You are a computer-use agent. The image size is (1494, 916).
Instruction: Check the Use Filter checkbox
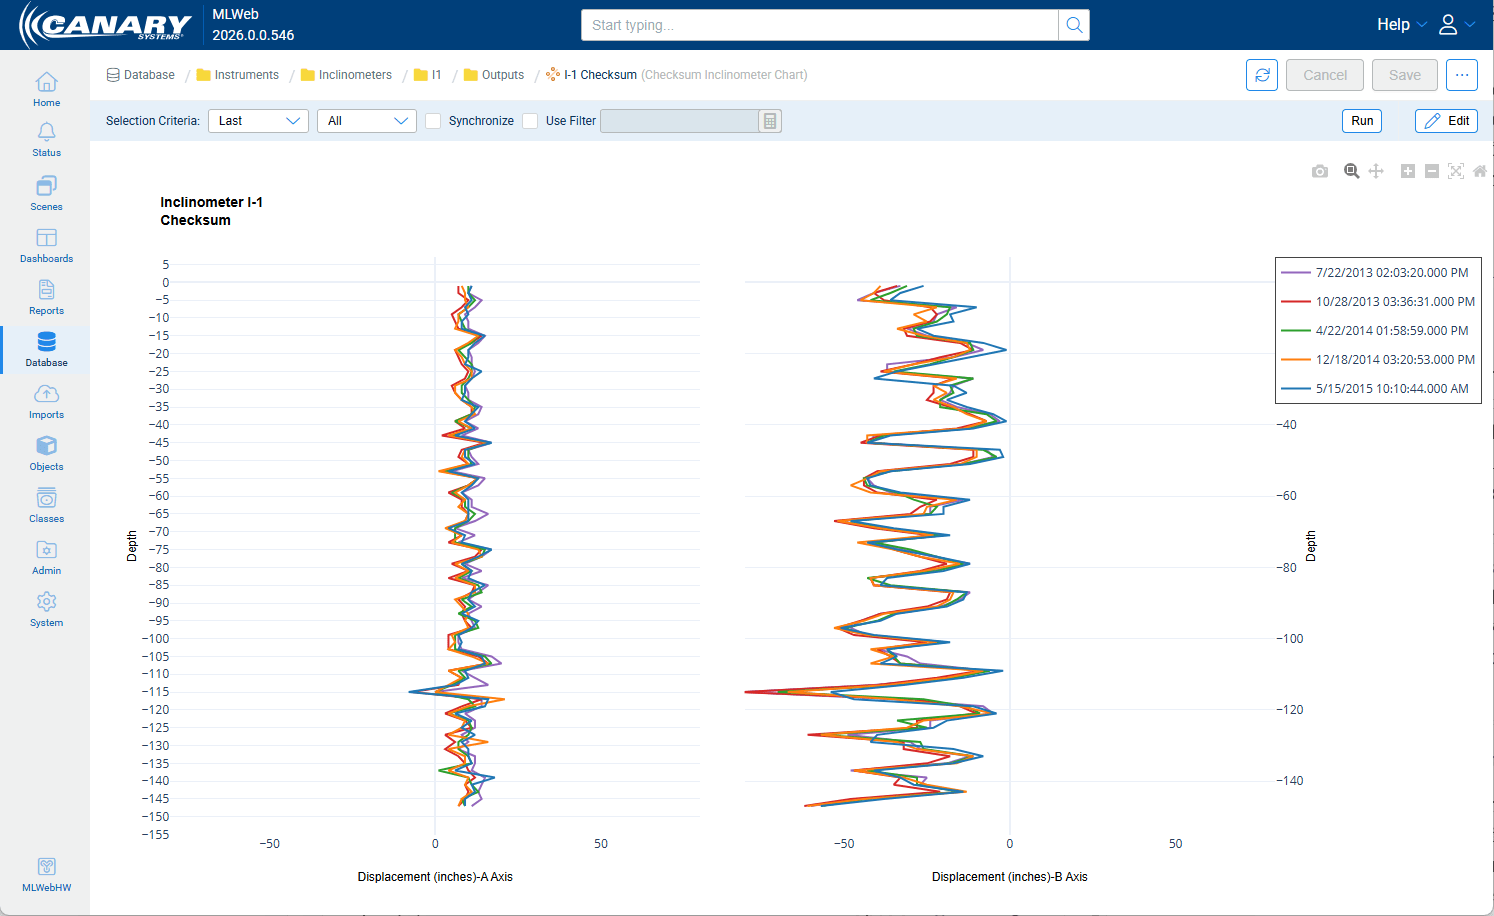pyautogui.click(x=530, y=121)
